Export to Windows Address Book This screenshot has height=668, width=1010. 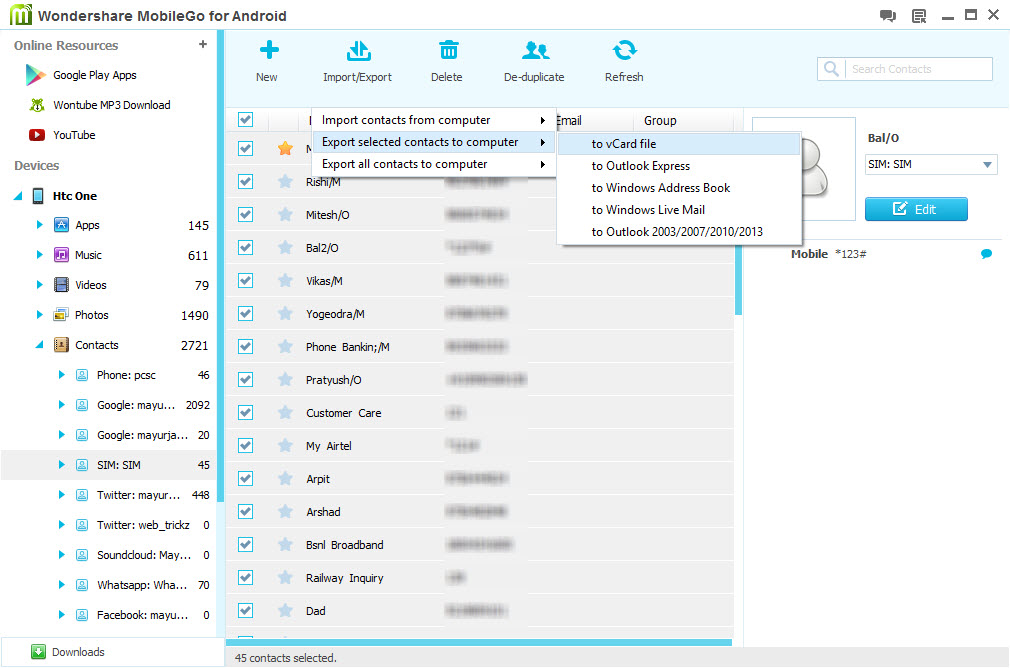coord(679,188)
